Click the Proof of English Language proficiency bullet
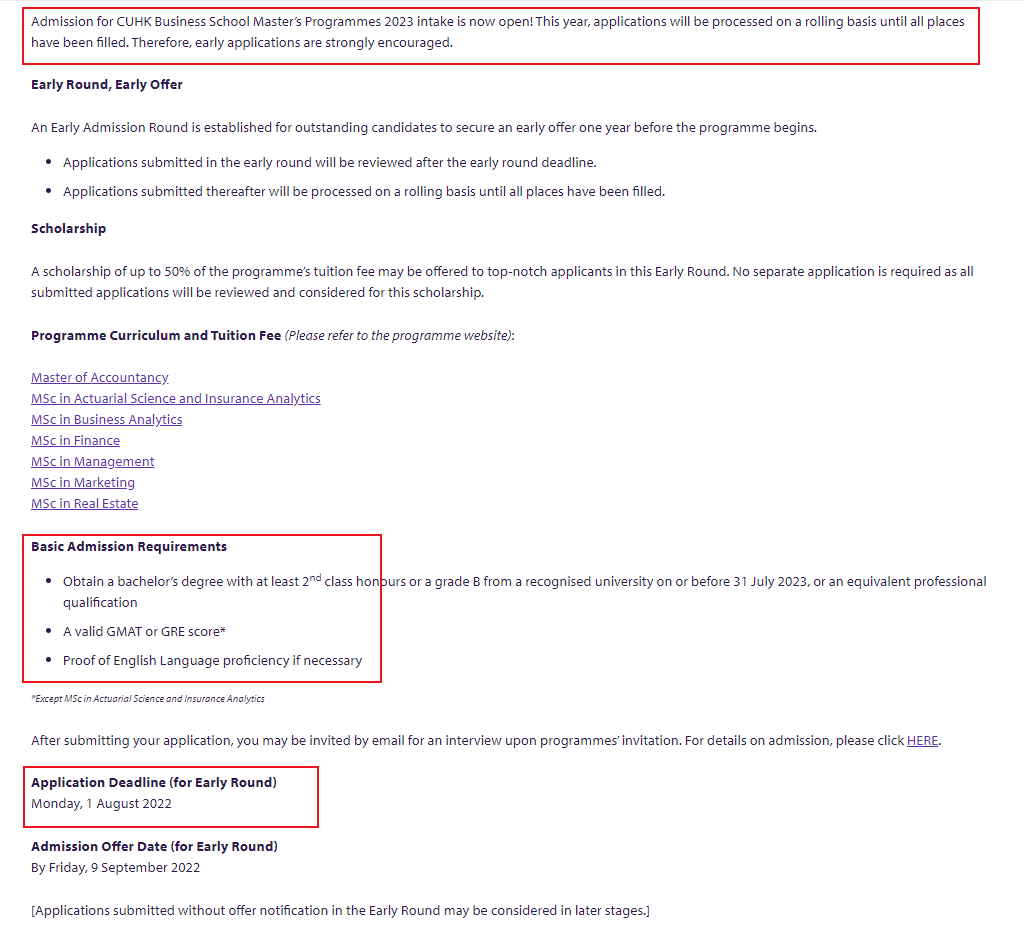 (x=212, y=661)
